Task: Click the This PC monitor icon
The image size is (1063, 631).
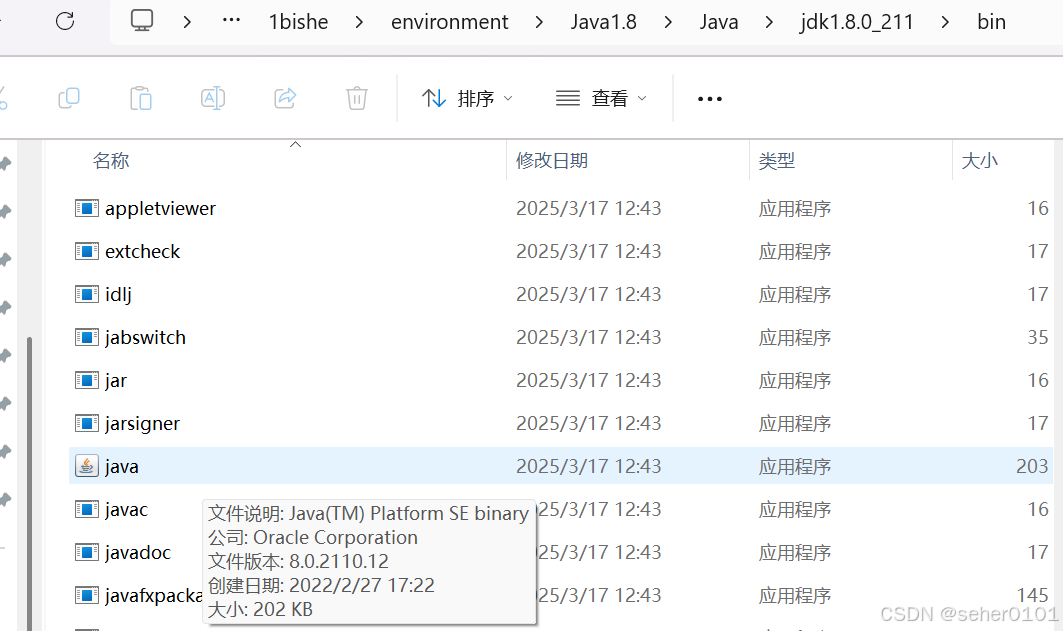Action: coord(142,21)
